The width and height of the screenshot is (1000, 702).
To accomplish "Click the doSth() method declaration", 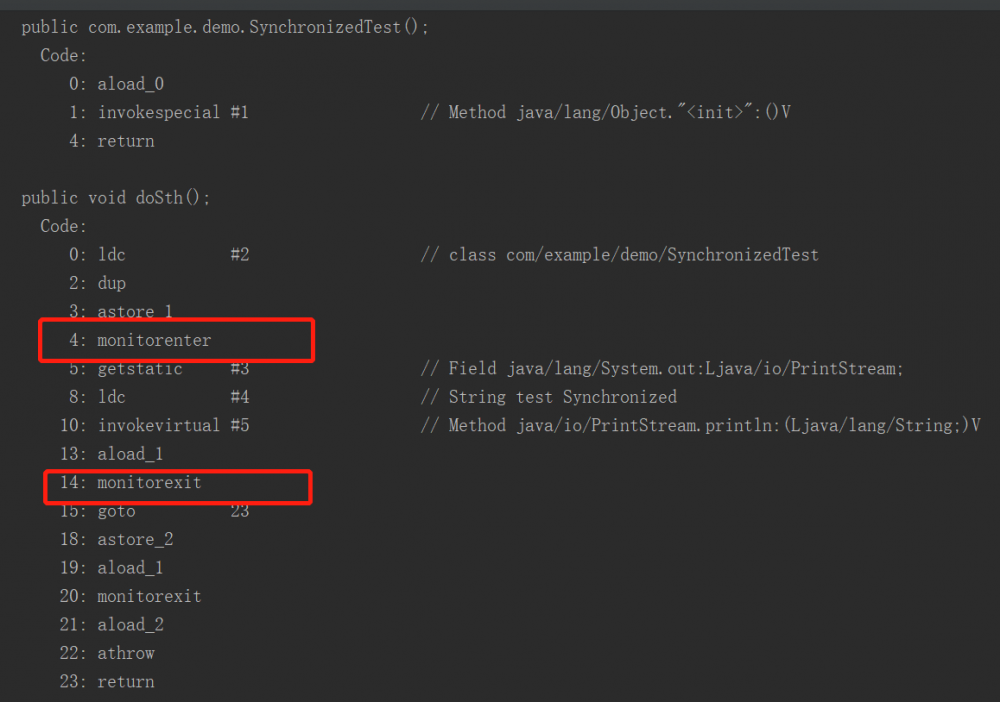I will pyautogui.click(x=116, y=198).
